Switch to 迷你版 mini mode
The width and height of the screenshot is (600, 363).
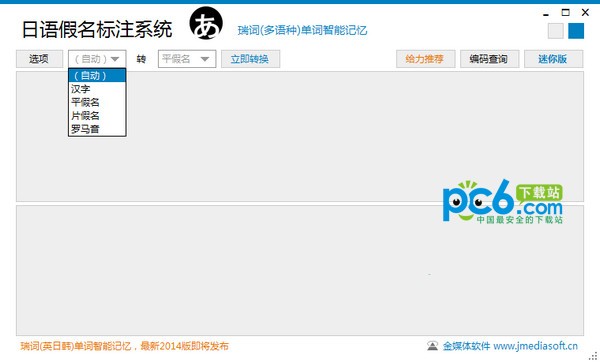pyautogui.click(x=553, y=59)
